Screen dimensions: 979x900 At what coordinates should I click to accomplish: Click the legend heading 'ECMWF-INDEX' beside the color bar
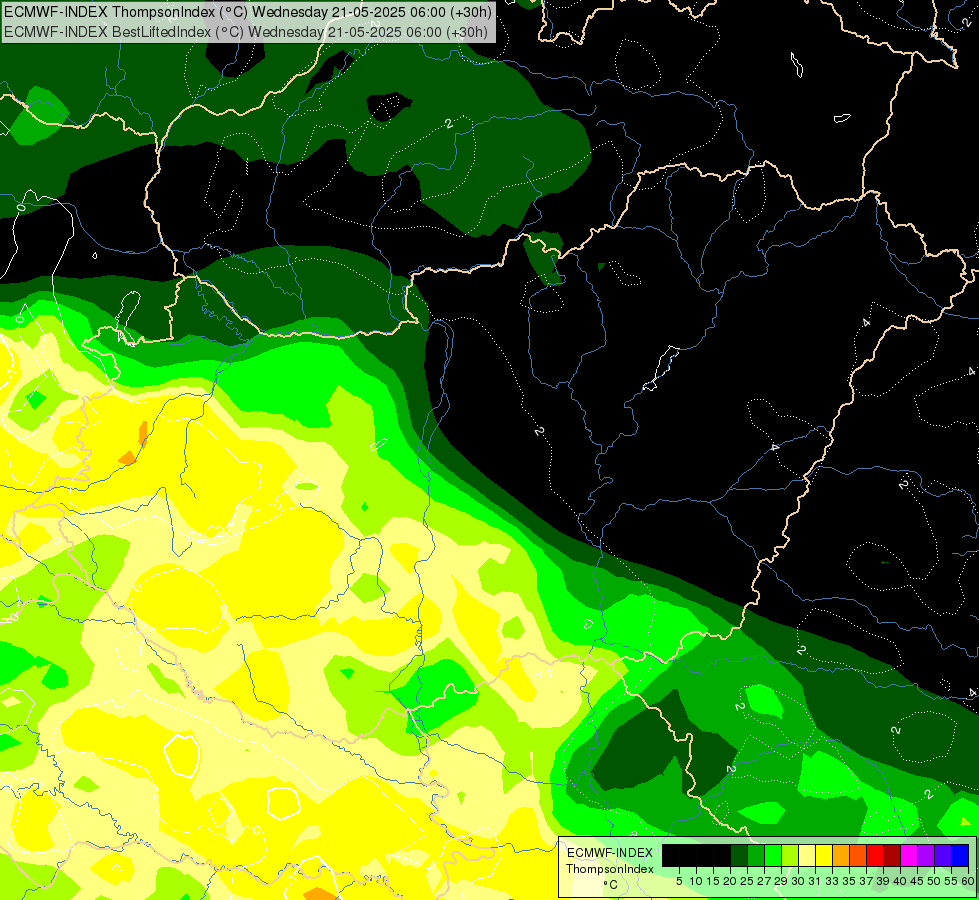click(610, 853)
